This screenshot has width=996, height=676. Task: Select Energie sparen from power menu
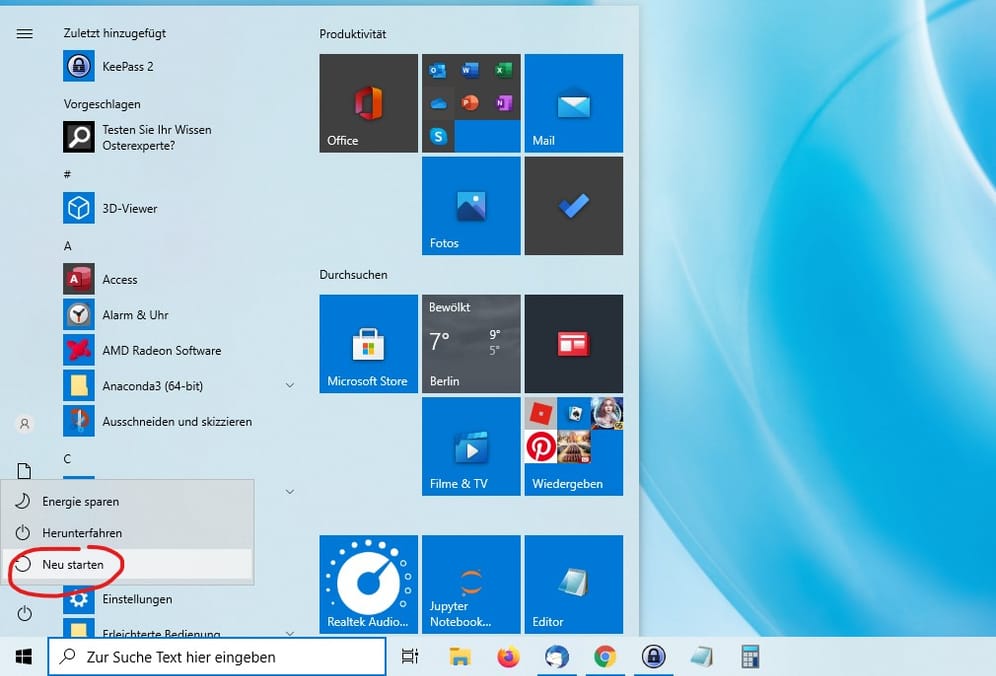tap(128, 501)
